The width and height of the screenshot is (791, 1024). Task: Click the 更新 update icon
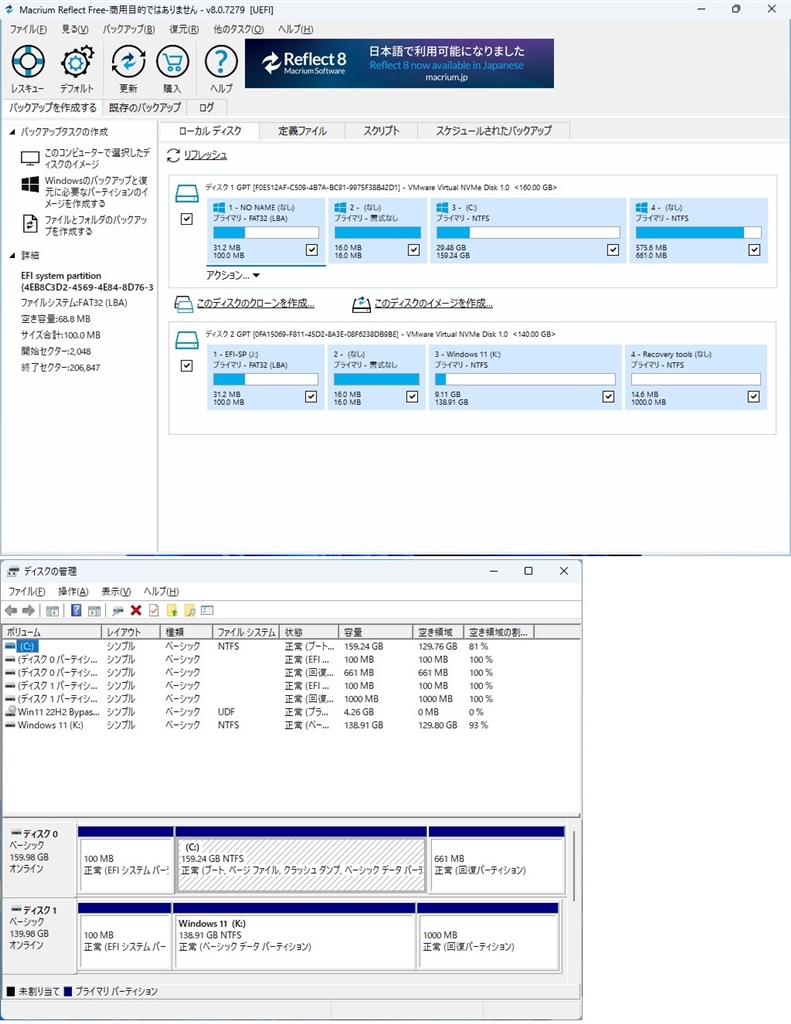(x=128, y=62)
